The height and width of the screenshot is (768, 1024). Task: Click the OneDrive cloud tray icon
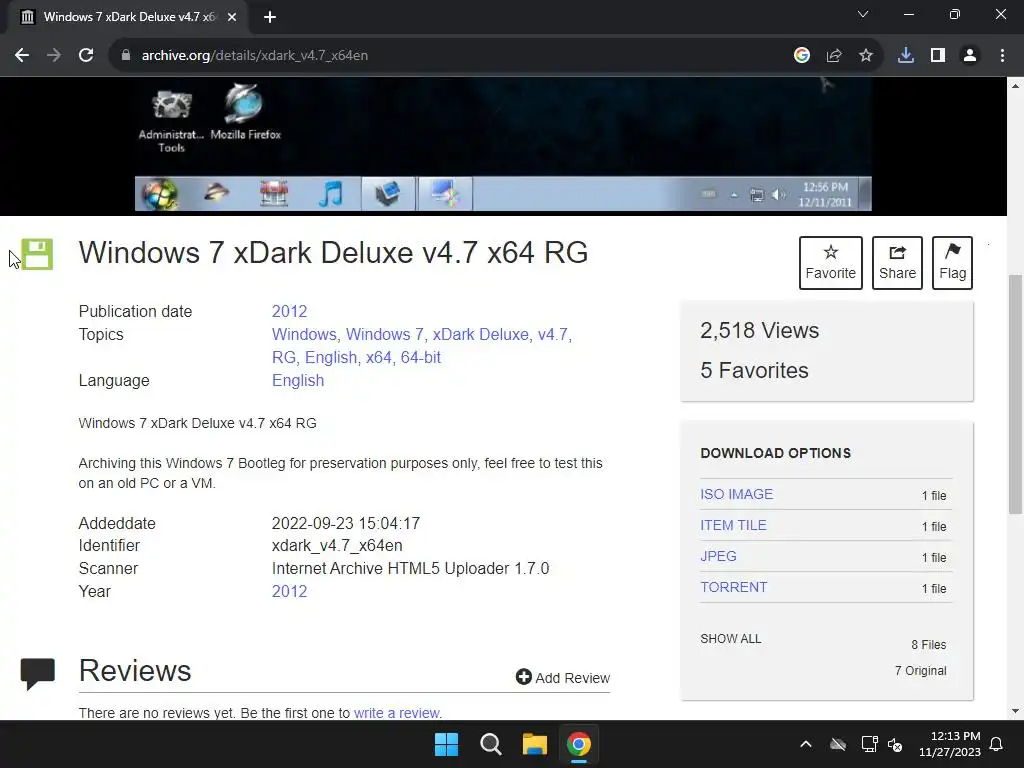(838, 744)
